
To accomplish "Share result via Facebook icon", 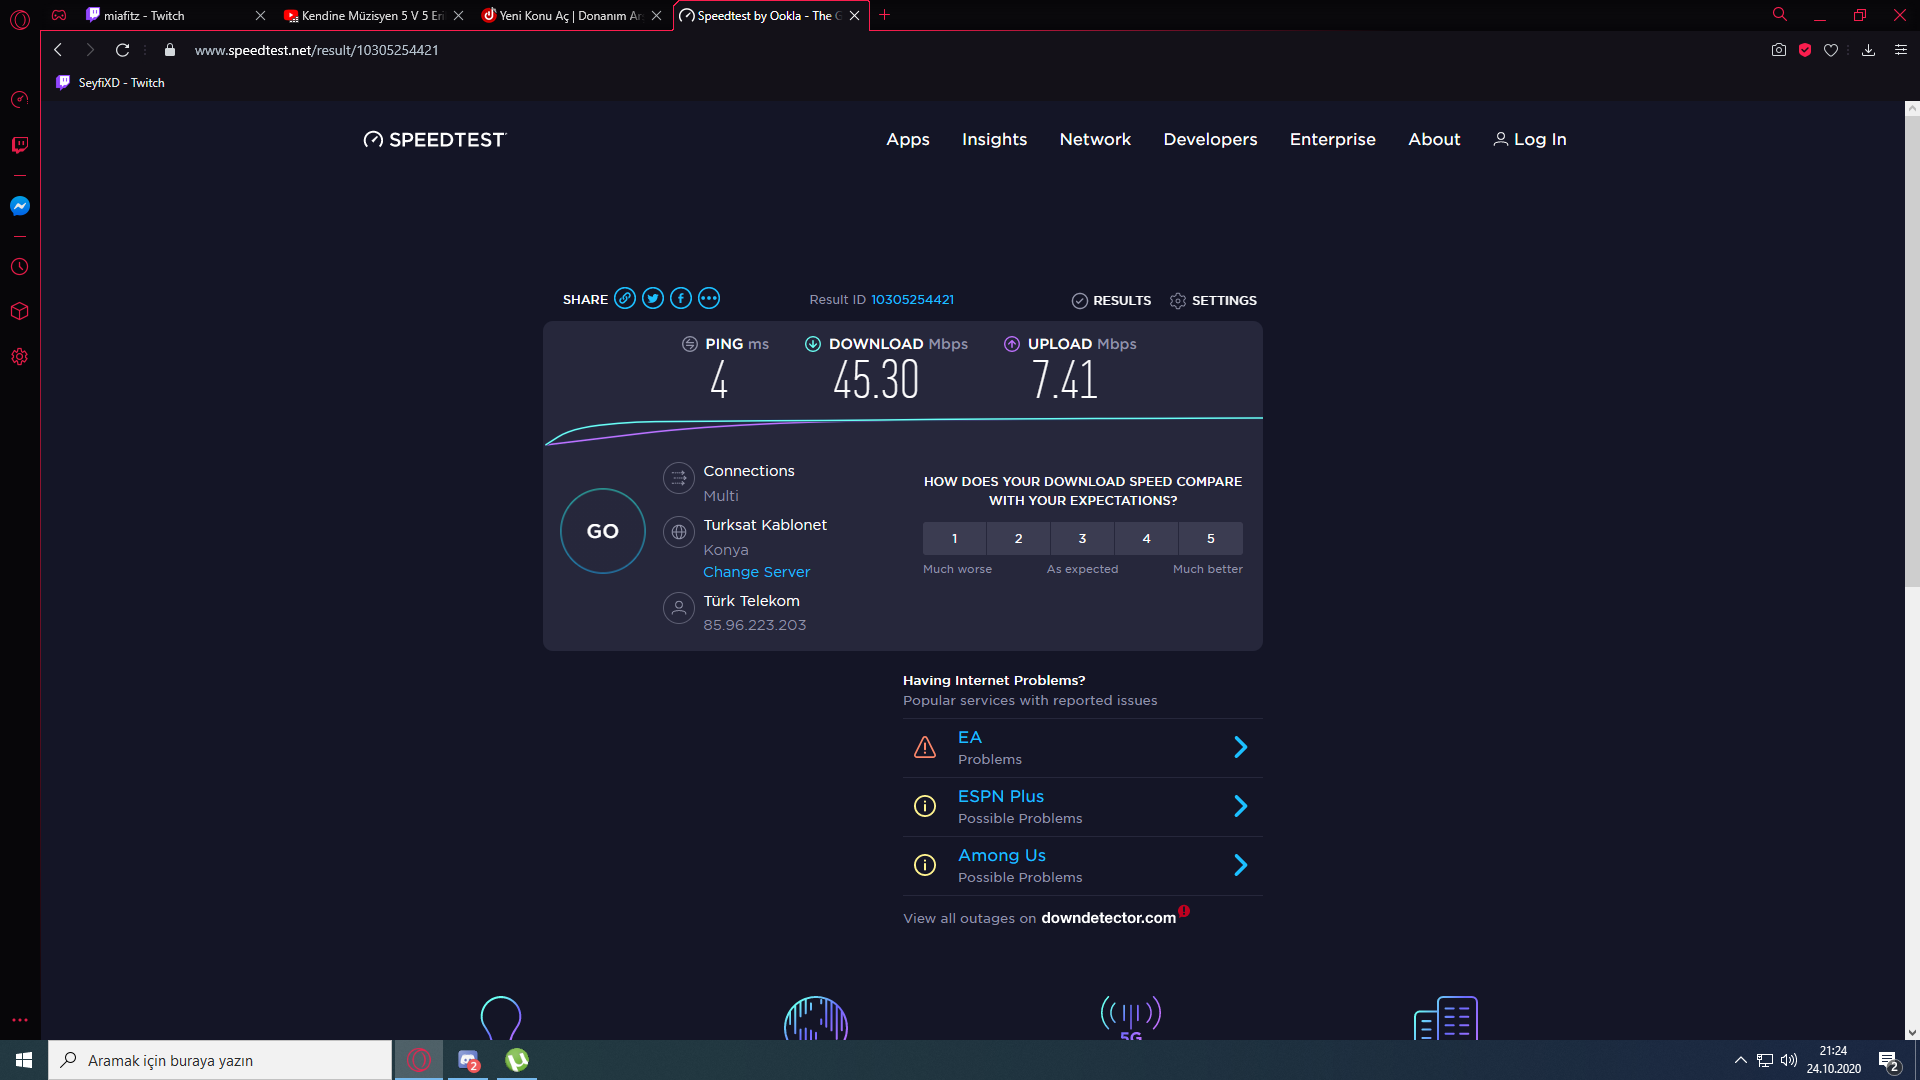I will click(x=681, y=298).
